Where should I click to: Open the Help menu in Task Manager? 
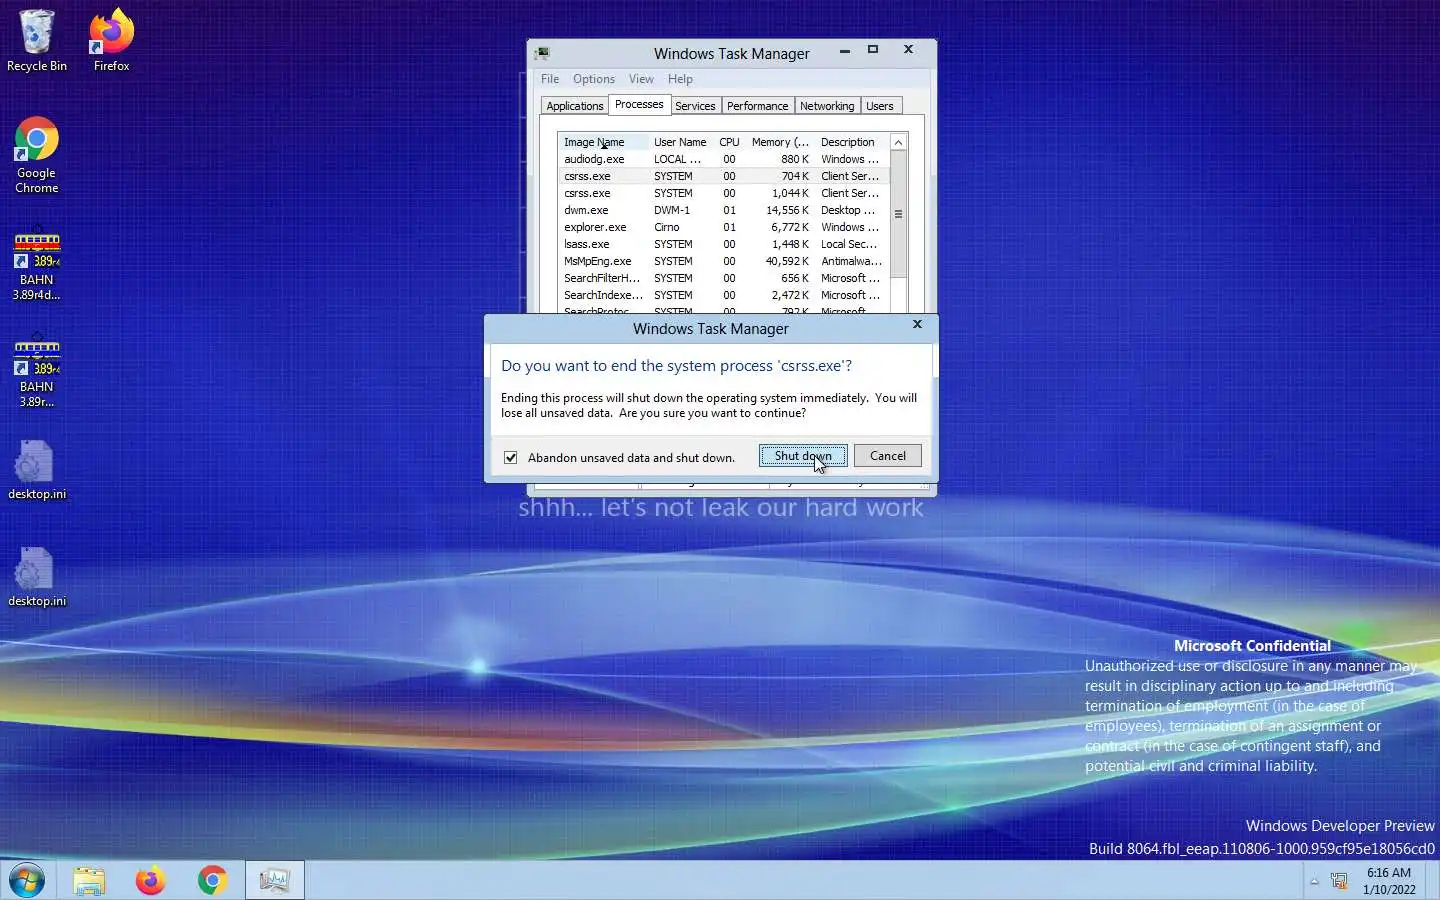680,79
